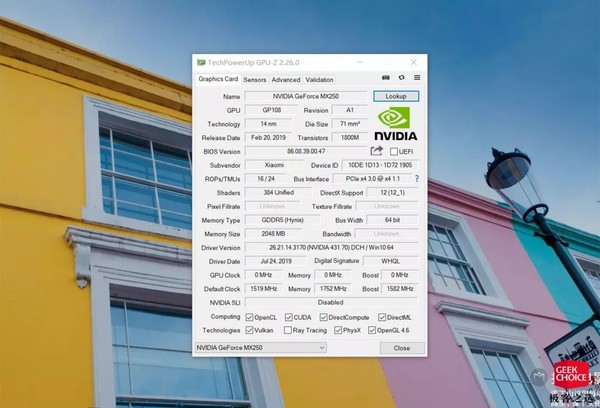Image resolution: width=600 pixels, height=408 pixels.
Task: Click the Memory Type field GDDR5 (Hynix)
Action: [282, 220]
